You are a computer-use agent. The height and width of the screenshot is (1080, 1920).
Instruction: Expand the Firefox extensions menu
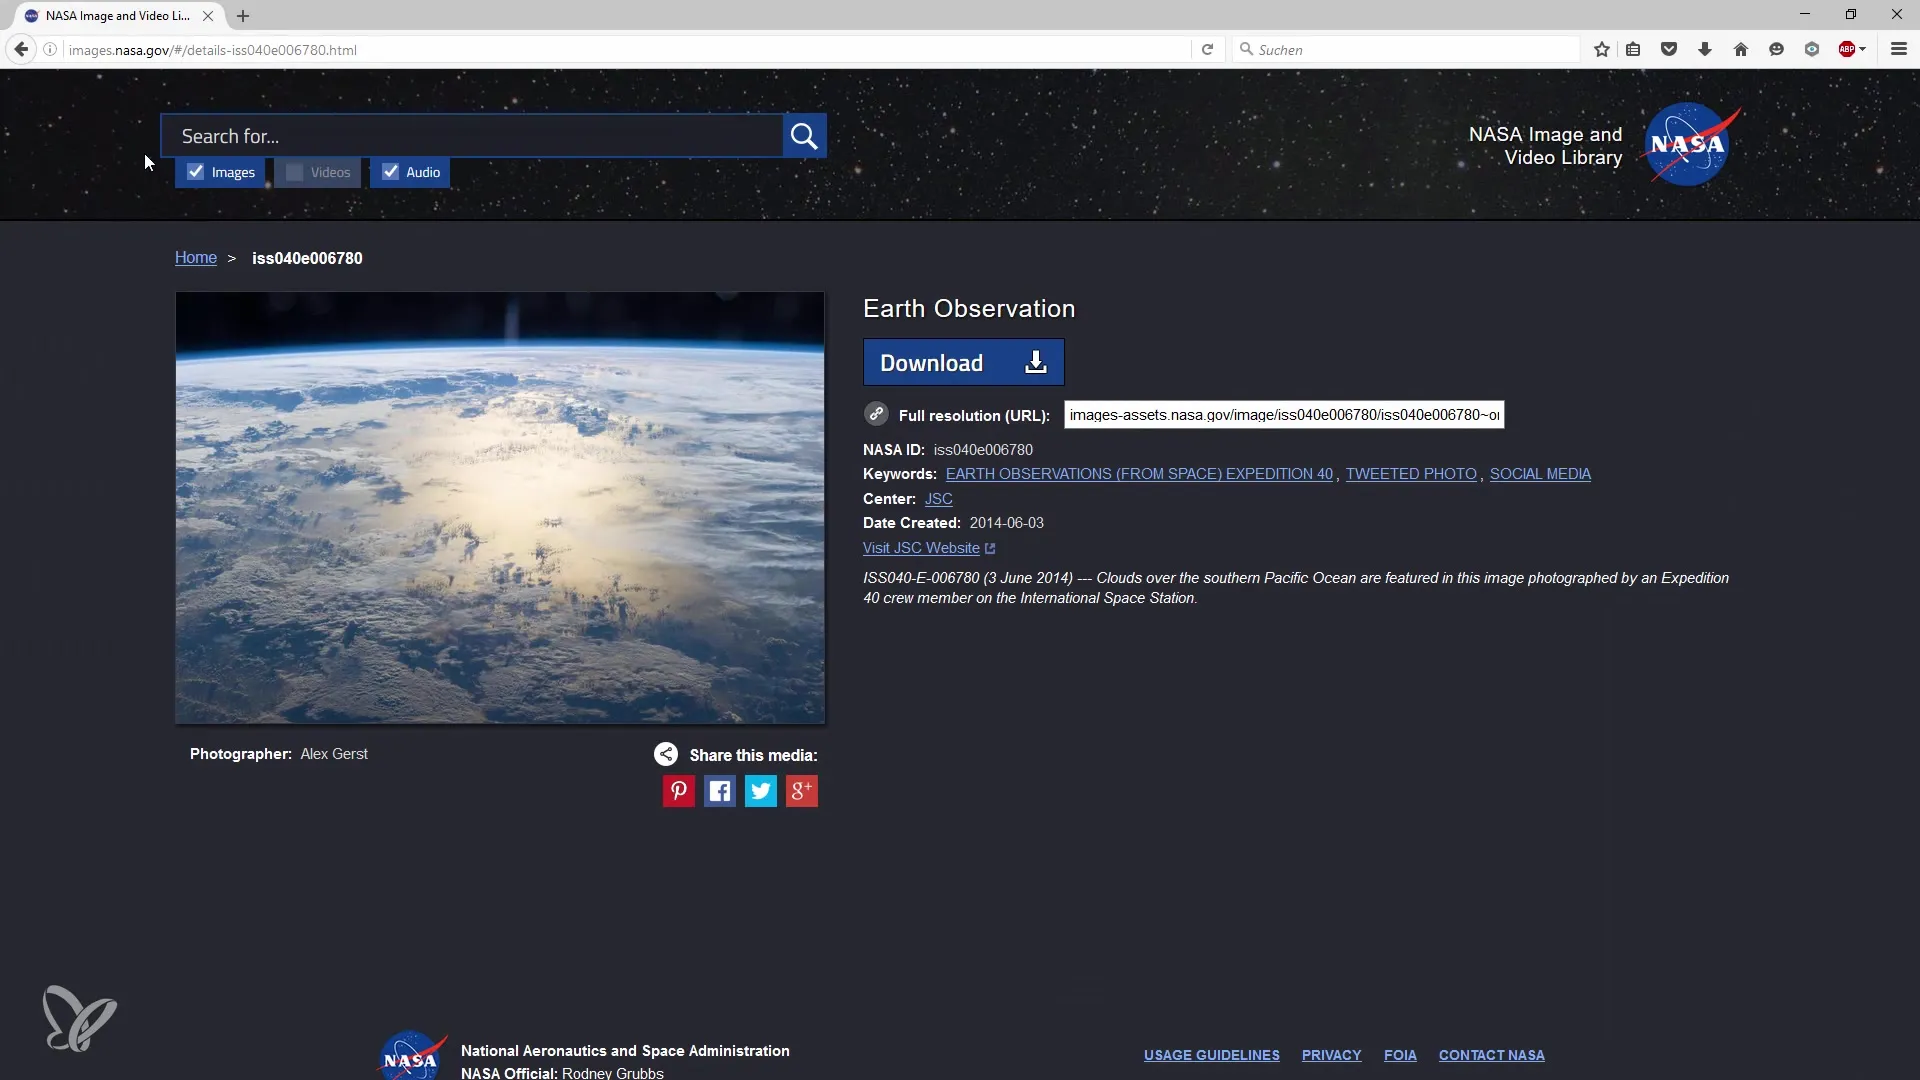coord(1863,50)
